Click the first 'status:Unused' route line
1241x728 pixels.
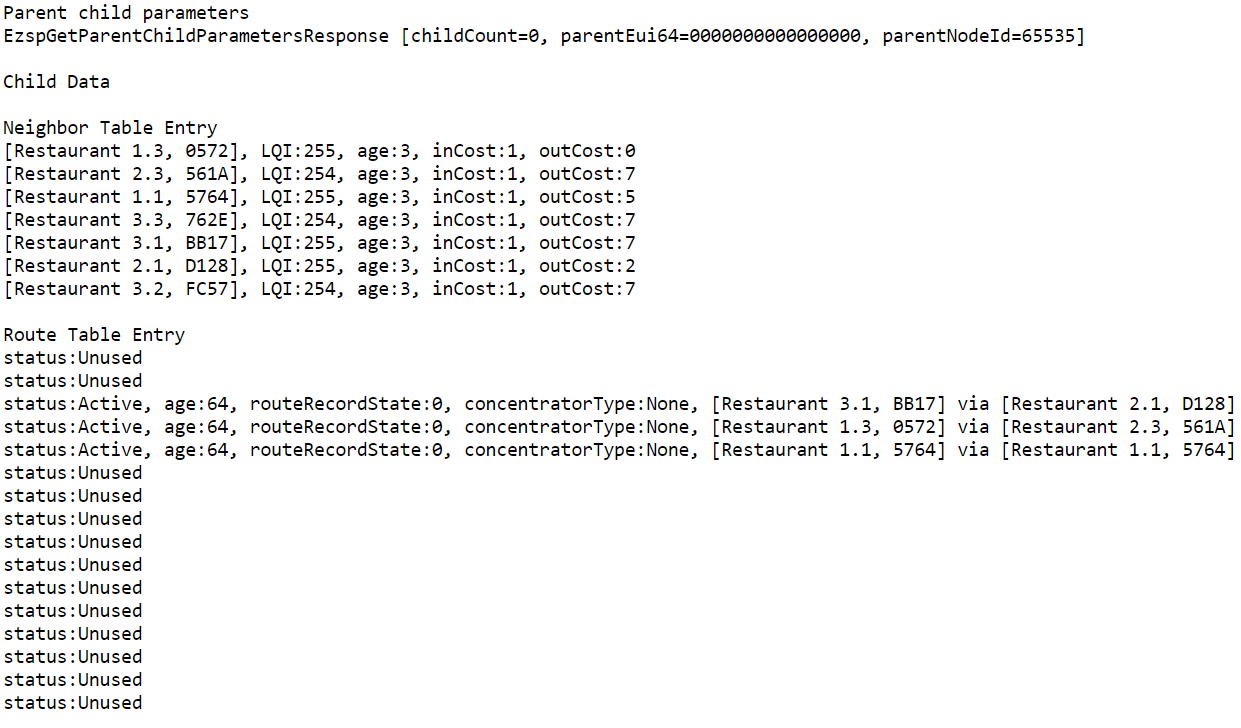pos(73,358)
